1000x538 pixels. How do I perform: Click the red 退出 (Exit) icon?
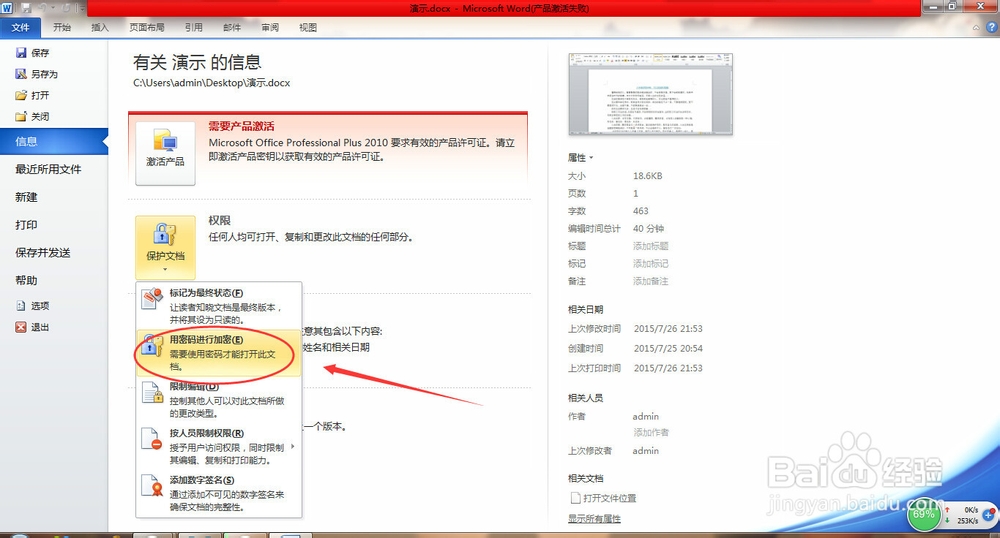click(21, 327)
